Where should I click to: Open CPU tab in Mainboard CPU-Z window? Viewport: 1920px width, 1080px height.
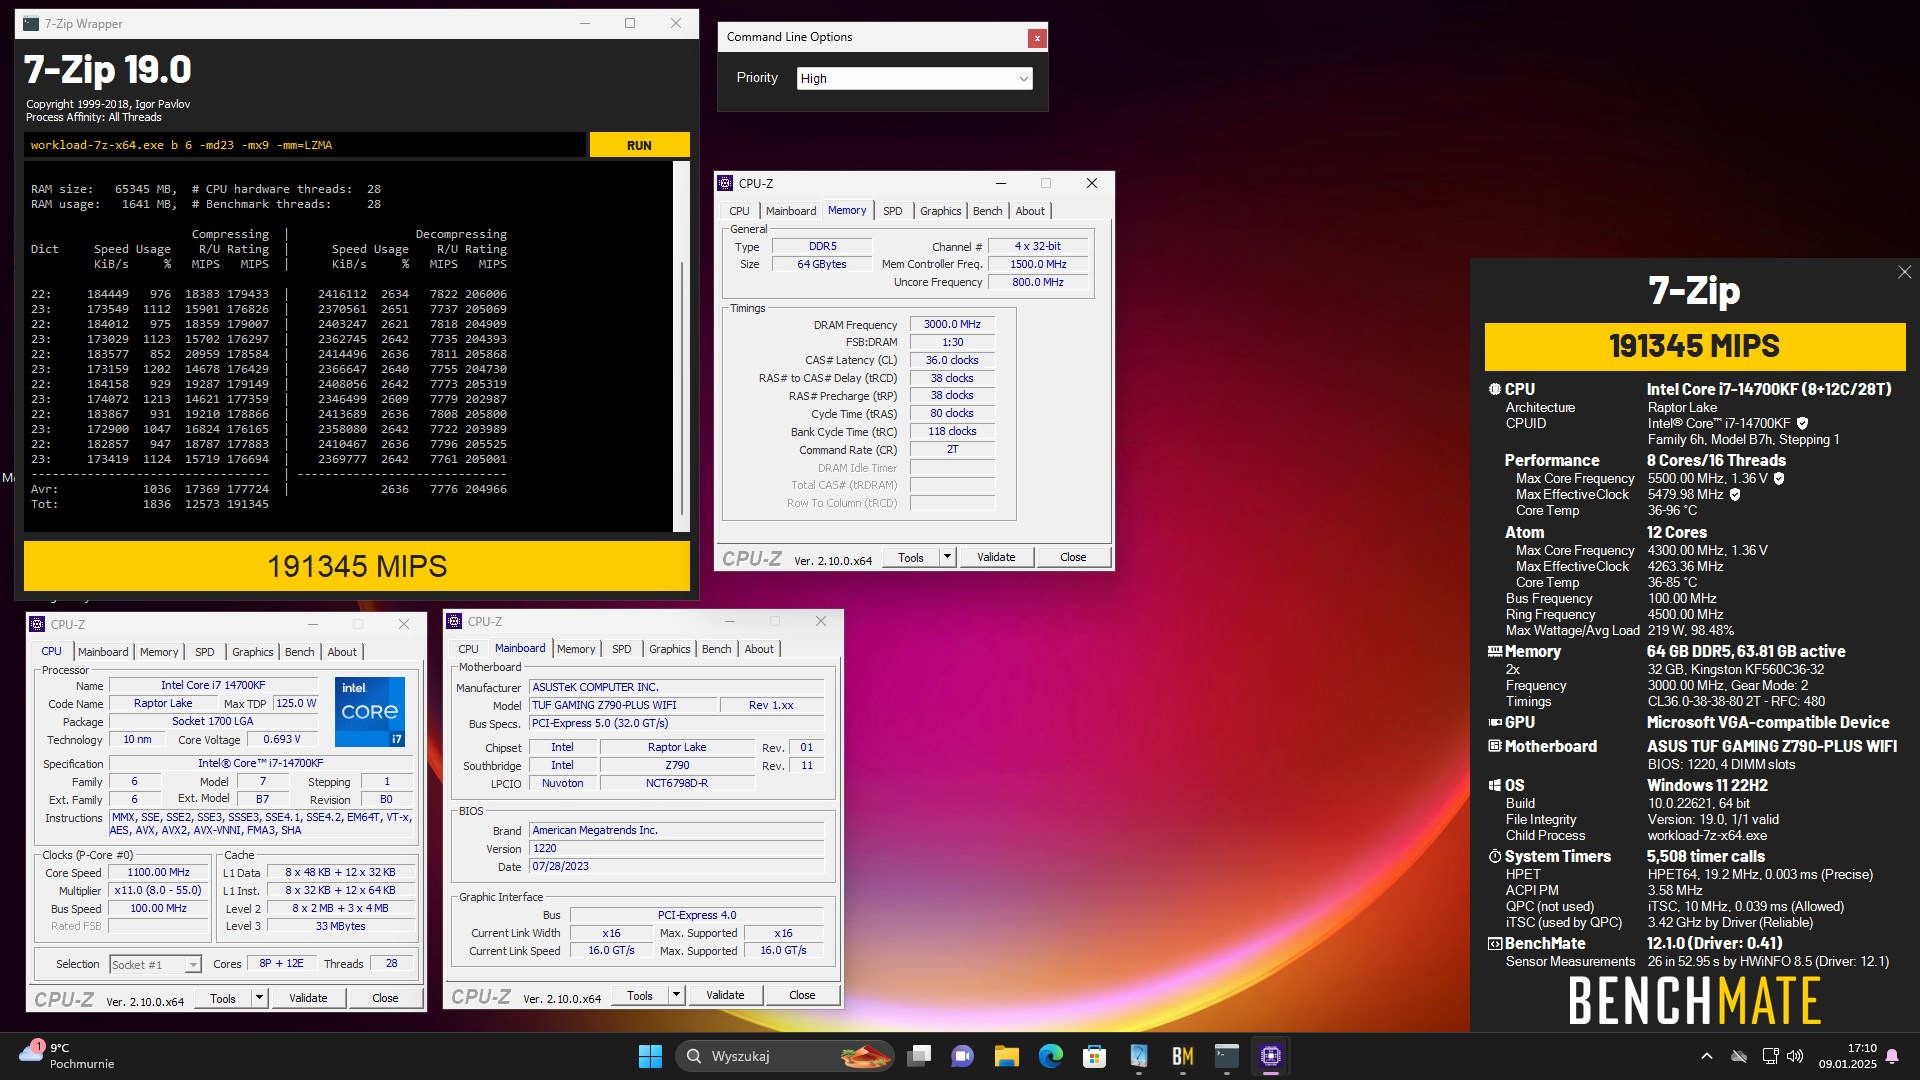pos(468,649)
